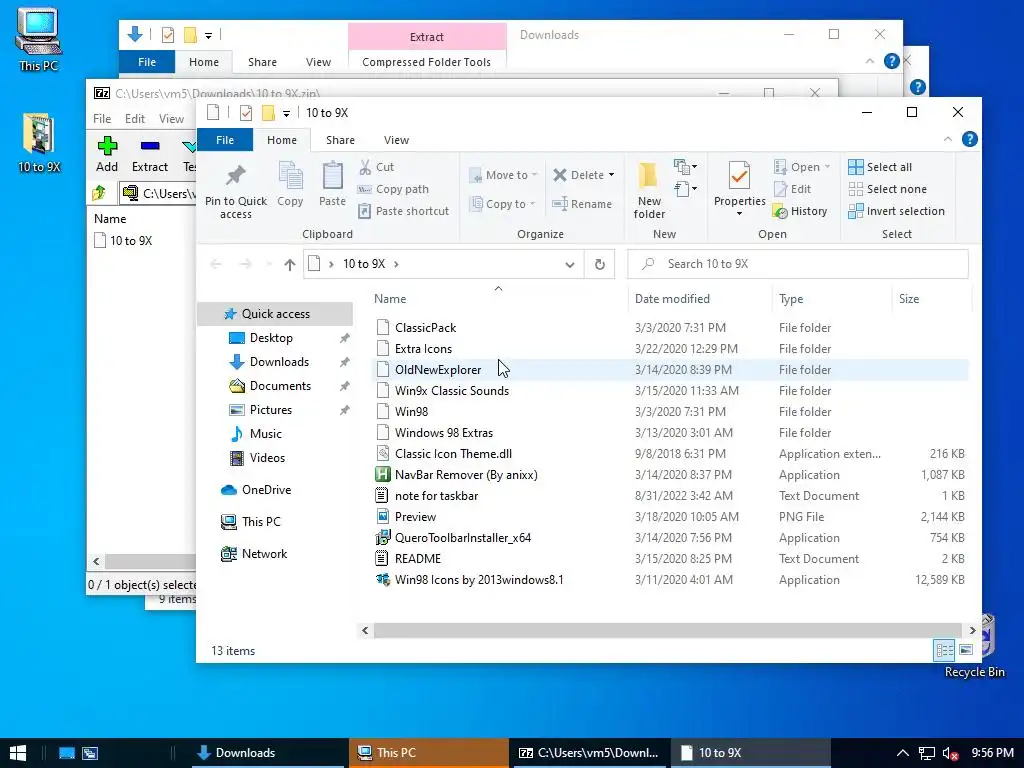The width and height of the screenshot is (1024, 768).
Task: Expand New item dropdown in New group
Action: coord(684,167)
